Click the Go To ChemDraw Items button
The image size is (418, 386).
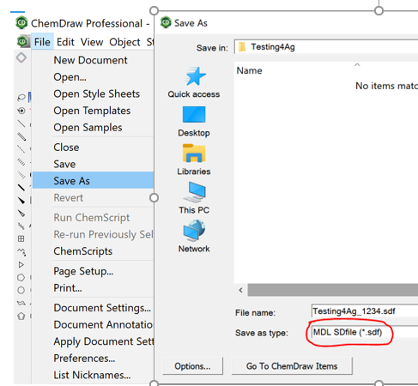(x=292, y=366)
